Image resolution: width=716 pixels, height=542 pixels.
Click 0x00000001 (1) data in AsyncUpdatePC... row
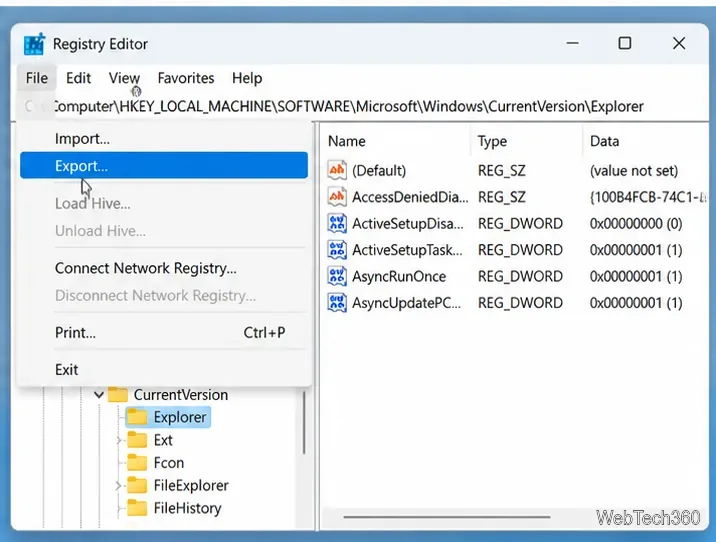tap(636, 303)
